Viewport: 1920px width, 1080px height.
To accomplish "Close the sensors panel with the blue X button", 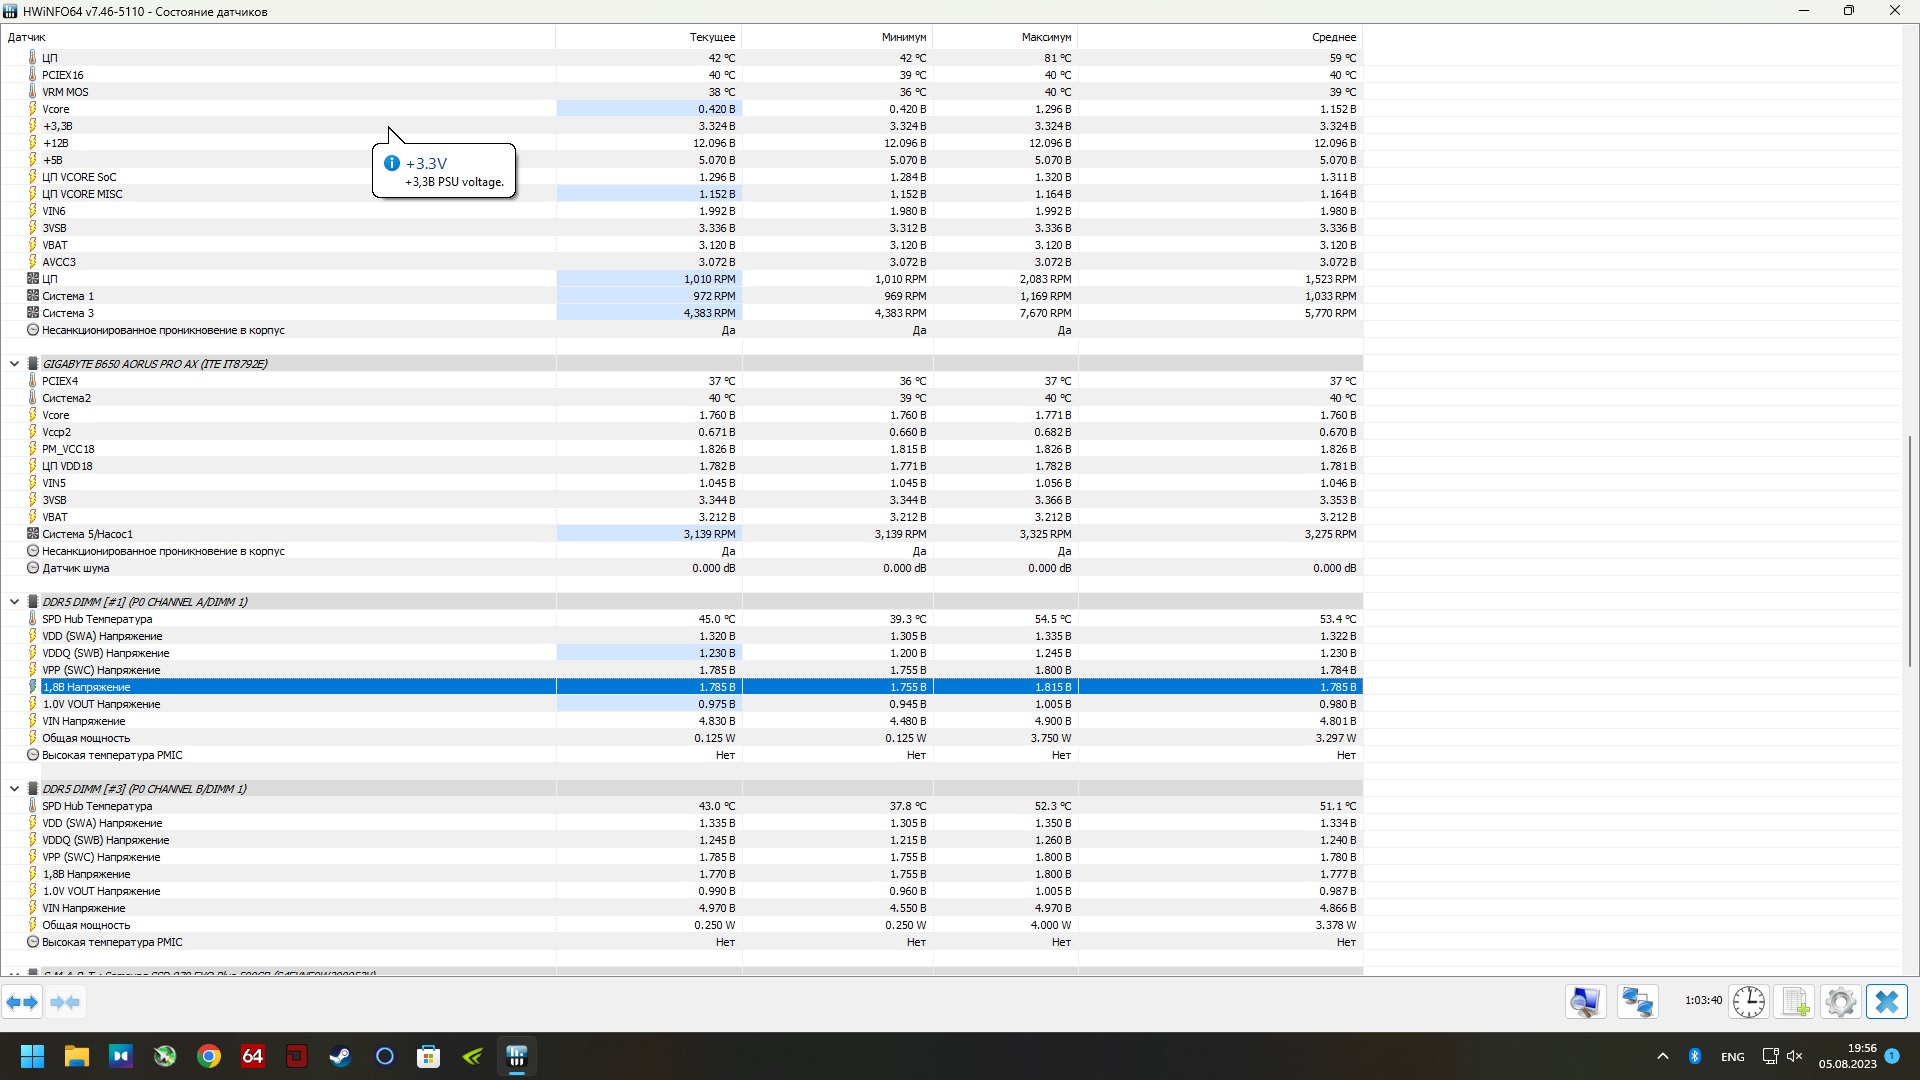I will point(1886,1002).
